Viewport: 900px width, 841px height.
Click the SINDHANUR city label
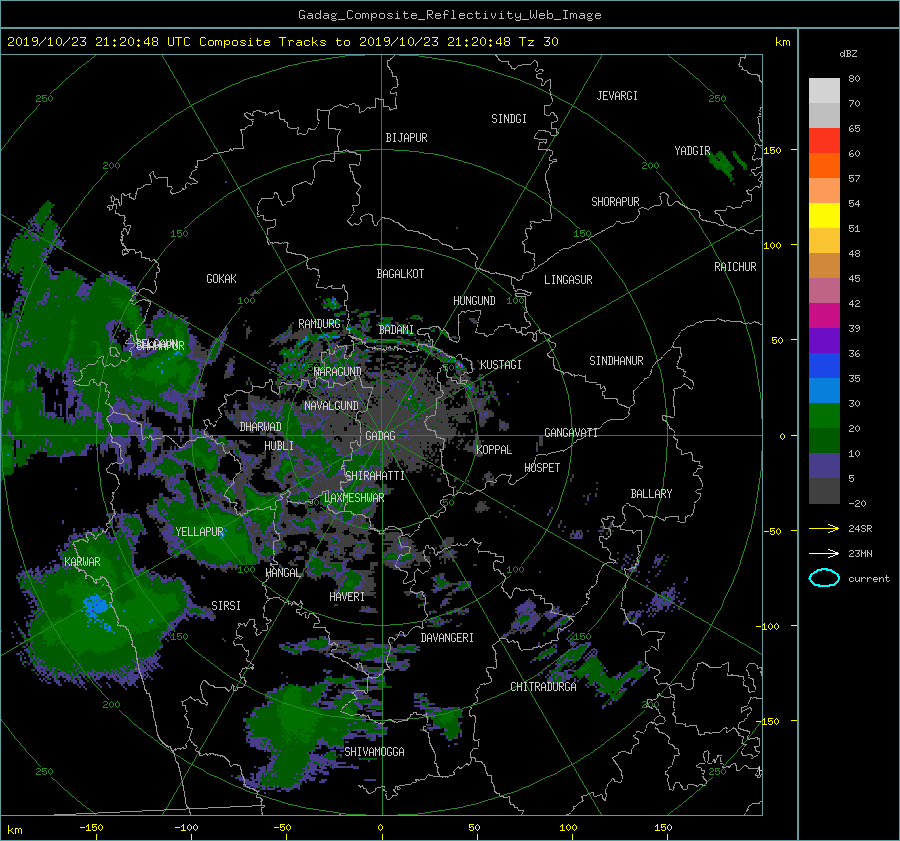[616, 361]
